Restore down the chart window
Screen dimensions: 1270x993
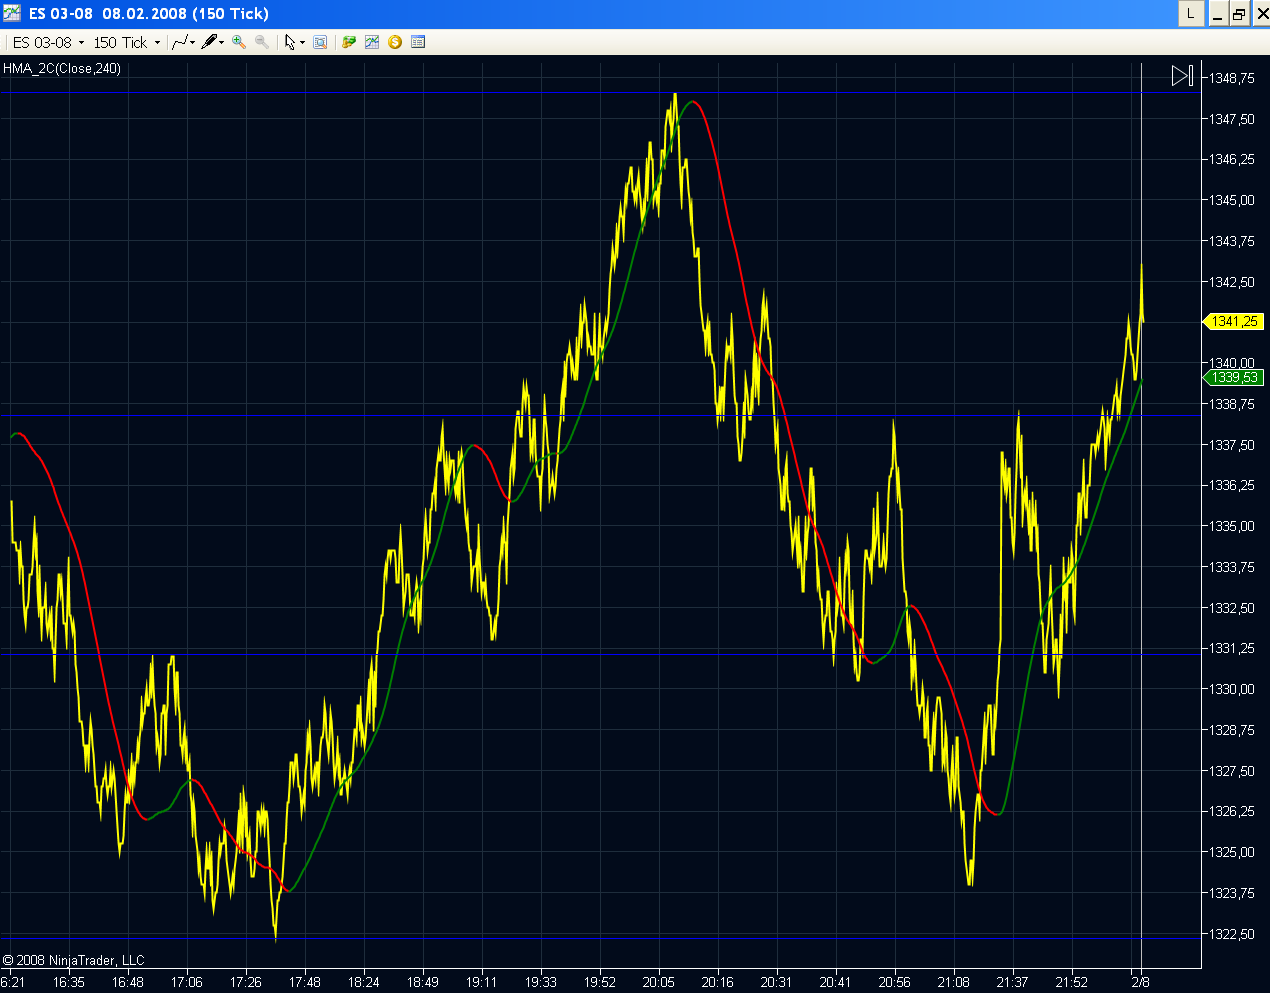coord(1238,14)
